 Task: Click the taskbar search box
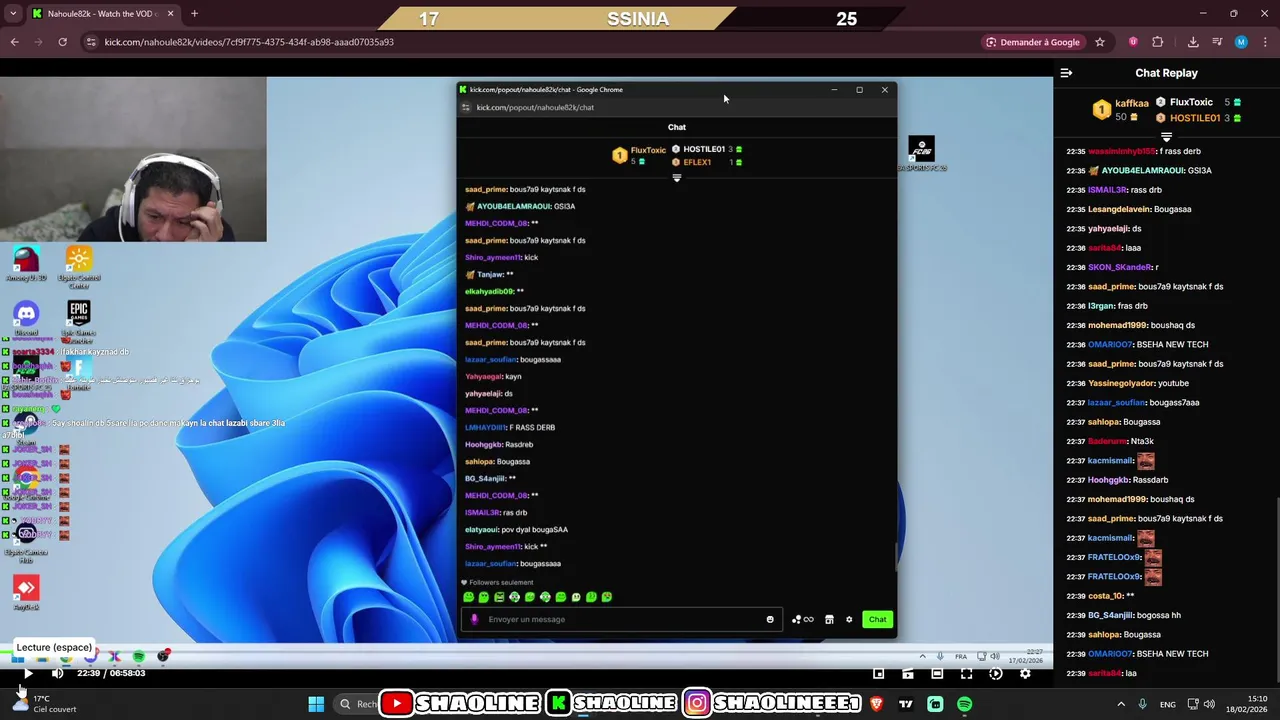pyautogui.click(x=357, y=704)
